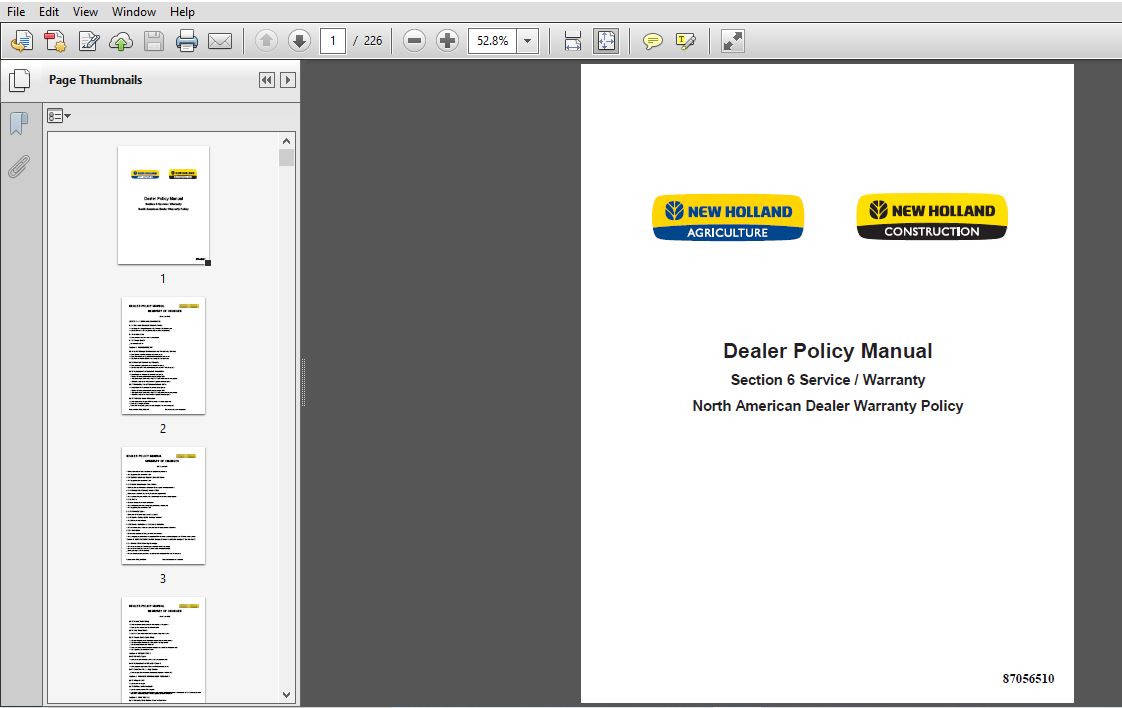Open the View menu
Screen dimensions: 1122x708
point(85,11)
